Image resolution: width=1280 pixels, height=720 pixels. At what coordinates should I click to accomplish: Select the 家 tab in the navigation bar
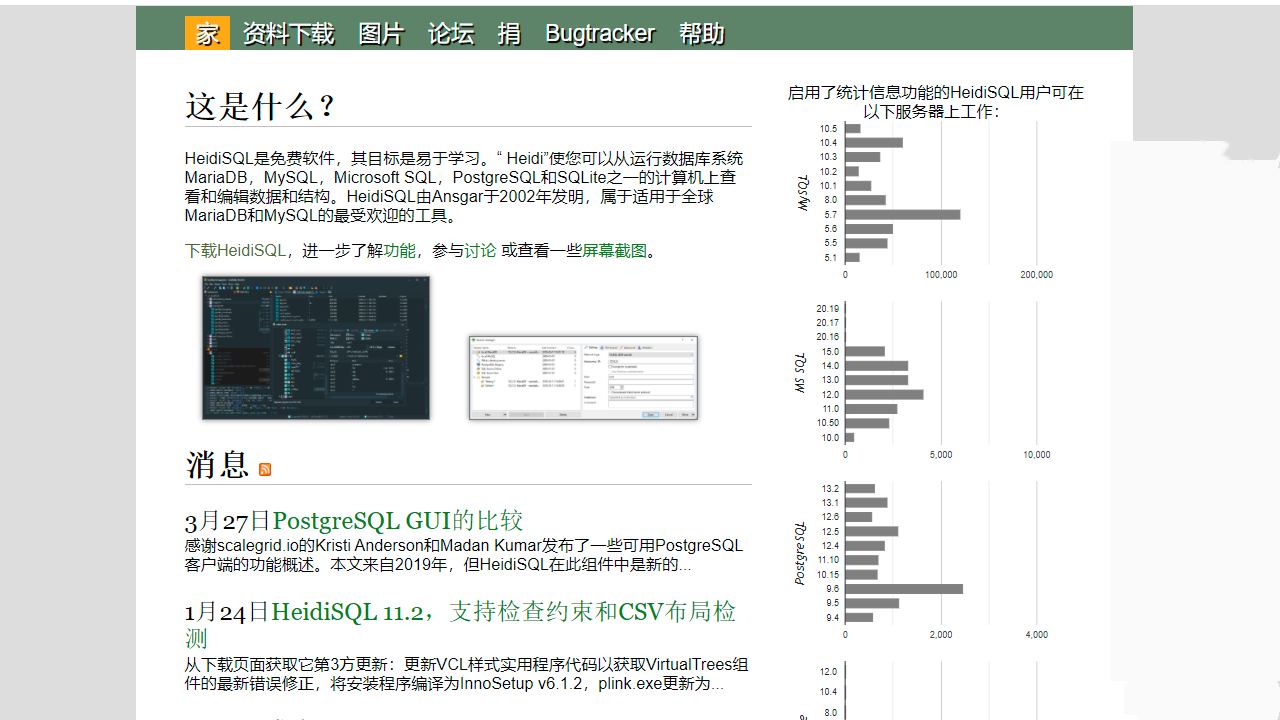[206, 33]
